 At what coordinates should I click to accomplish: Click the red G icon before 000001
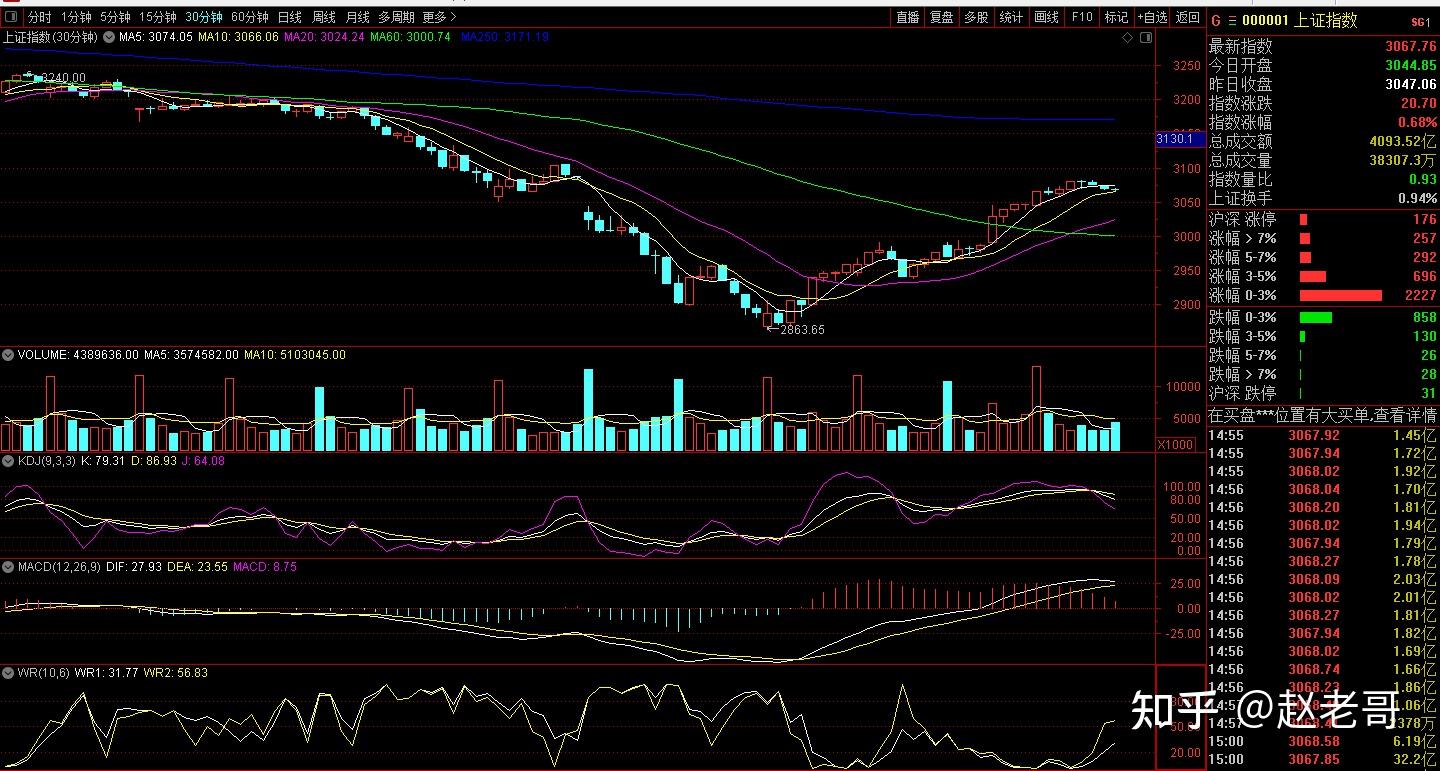point(1215,20)
